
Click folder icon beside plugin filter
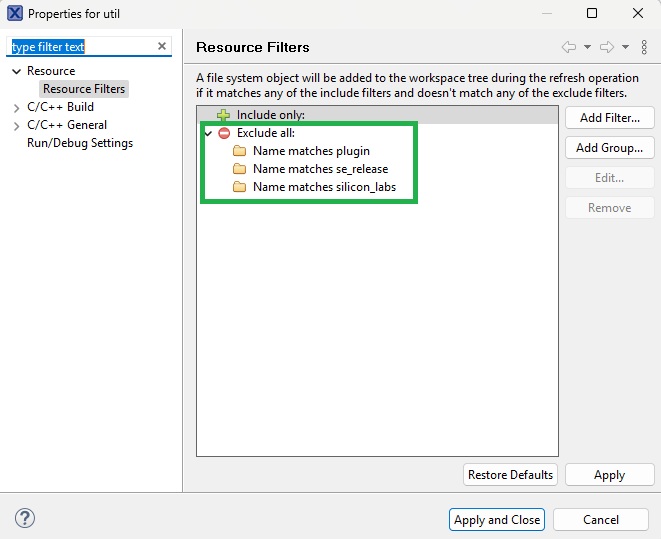pyautogui.click(x=239, y=150)
